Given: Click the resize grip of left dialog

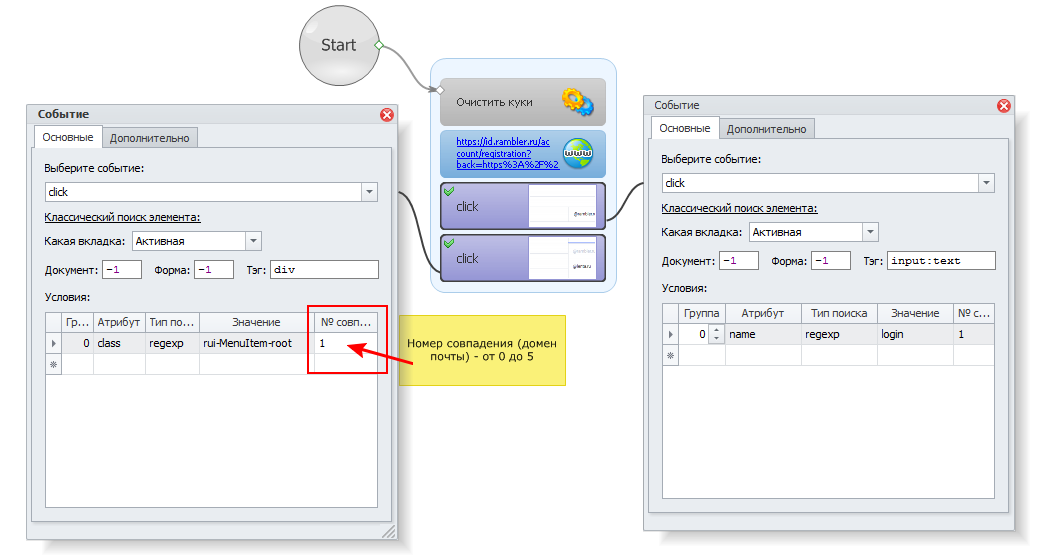Looking at the screenshot, I should coord(389,531).
